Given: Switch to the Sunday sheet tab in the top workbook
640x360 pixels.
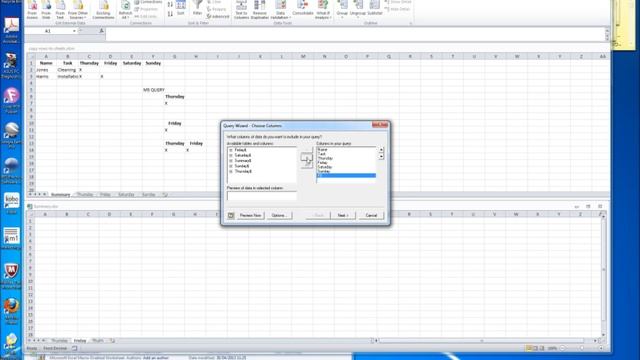Looking at the screenshot, I should click(x=149, y=195).
